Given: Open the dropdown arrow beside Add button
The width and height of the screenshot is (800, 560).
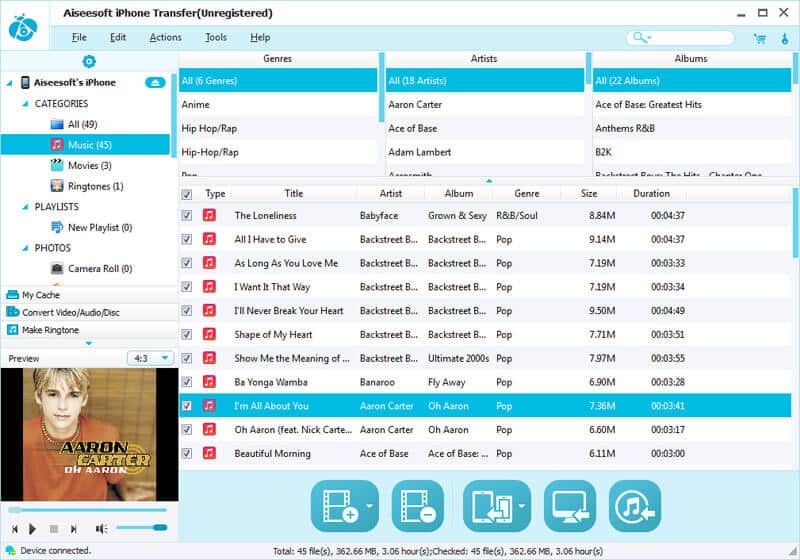Looking at the screenshot, I should (371, 507).
